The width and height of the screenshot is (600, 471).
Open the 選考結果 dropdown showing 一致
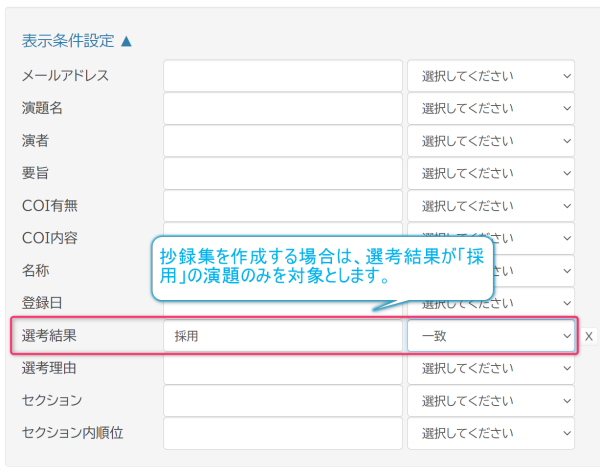(491, 336)
